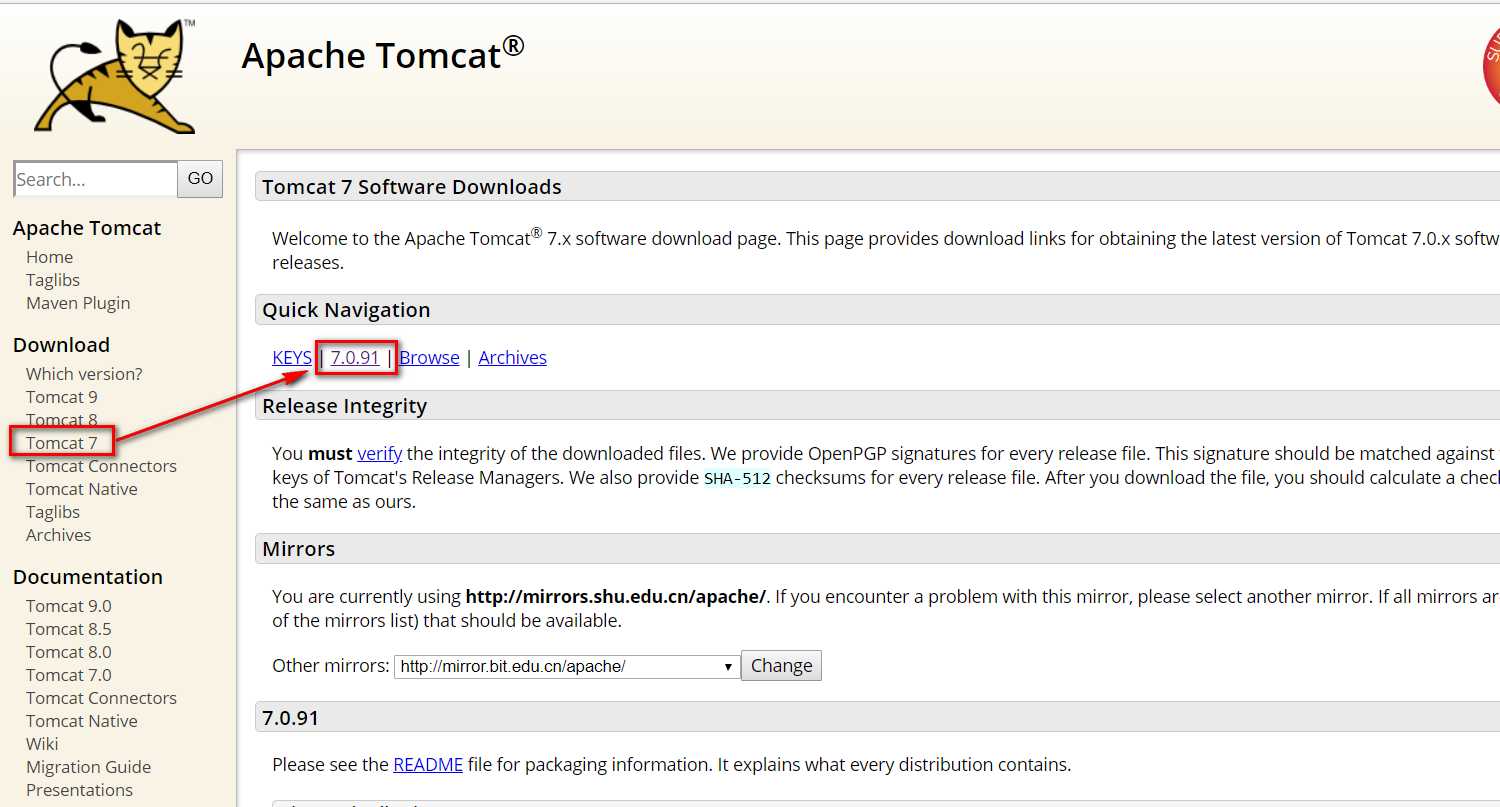Click the Release Integrity heading
The width and height of the screenshot is (1500, 807).
click(x=344, y=406)
